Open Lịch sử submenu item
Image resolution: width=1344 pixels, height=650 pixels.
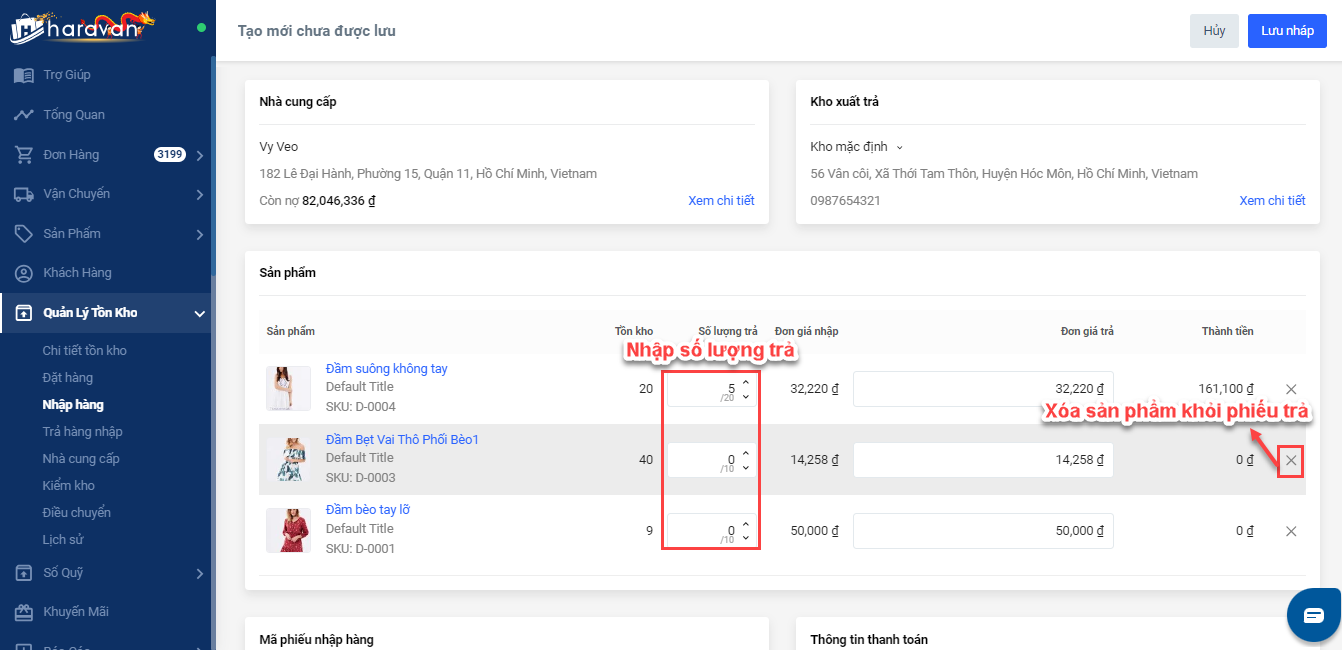pos(62,540)
